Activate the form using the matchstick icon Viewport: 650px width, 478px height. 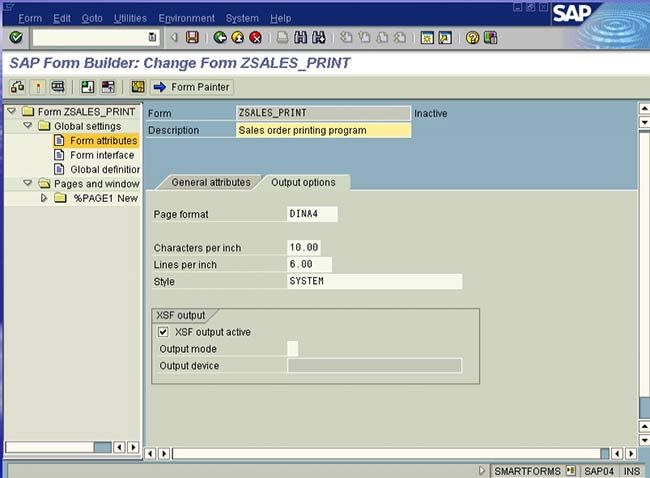(x=38, y=87)
